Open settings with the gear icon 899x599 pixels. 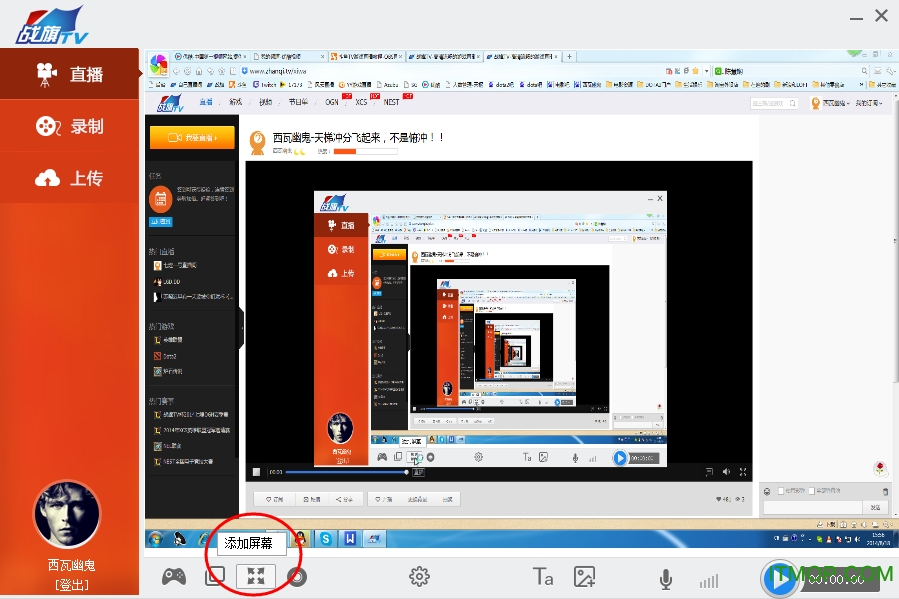coord(419,577)
